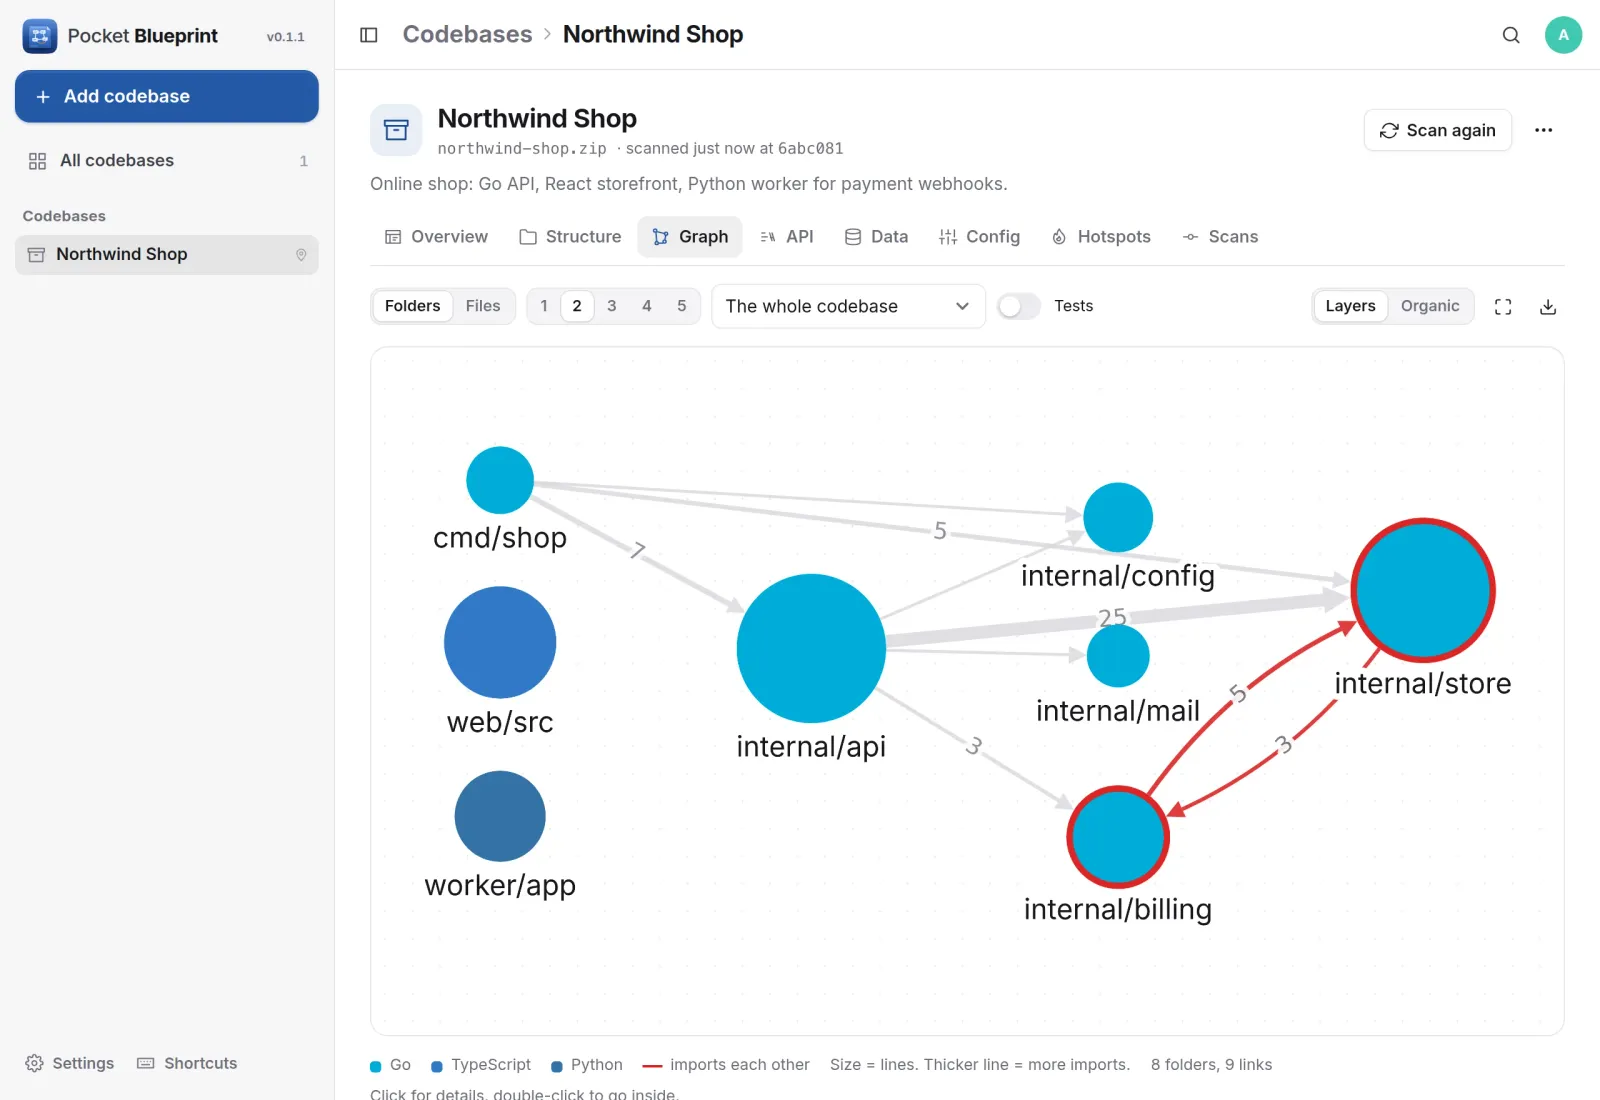Open the Overview tab

(437, 237)
